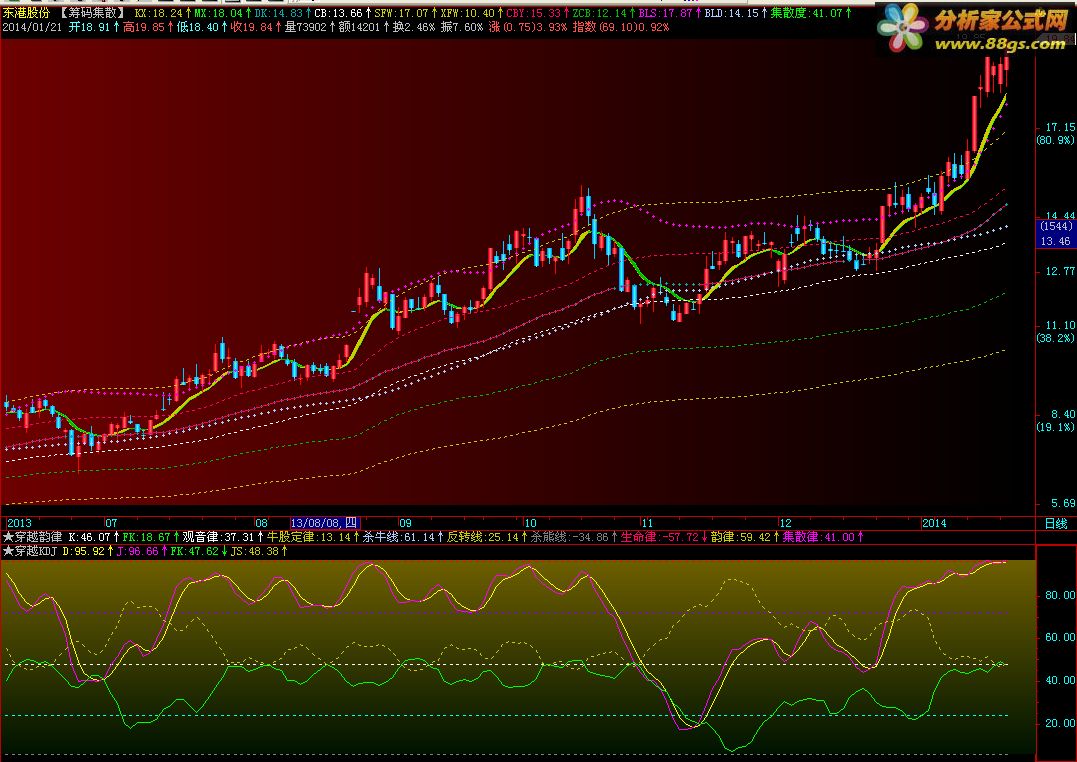1077x762 pixels.
Task: Click the ★穿越韵律 indicator name
Action: pyautogui.click(x=32, y=537)
